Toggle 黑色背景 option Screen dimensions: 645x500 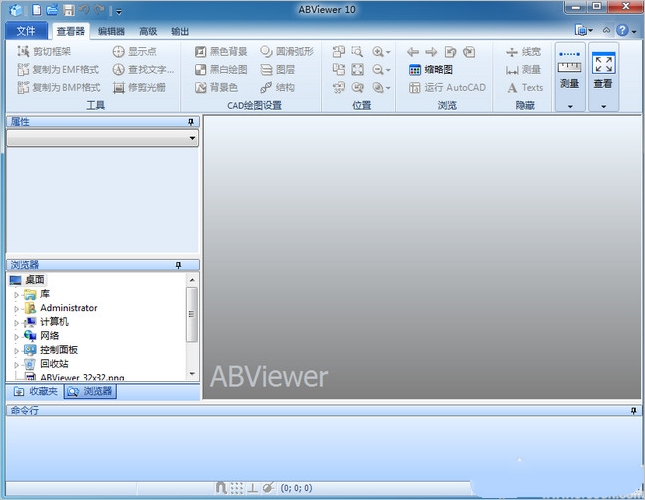[x=220, y=51]
